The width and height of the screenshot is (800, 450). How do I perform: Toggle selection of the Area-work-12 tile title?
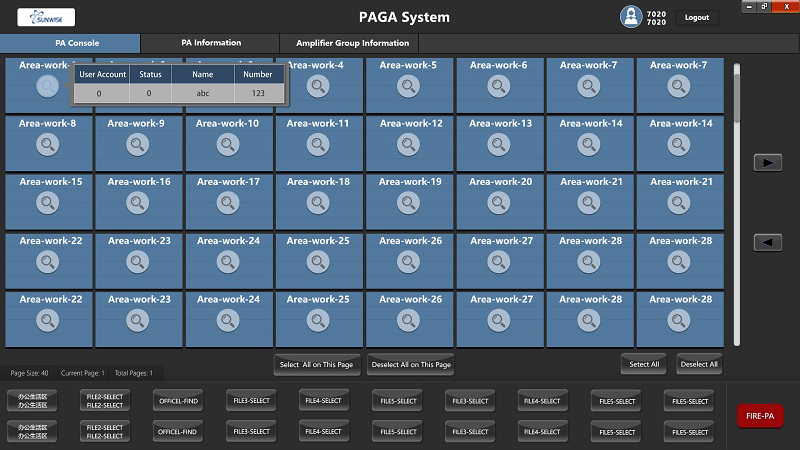point(410,124)
